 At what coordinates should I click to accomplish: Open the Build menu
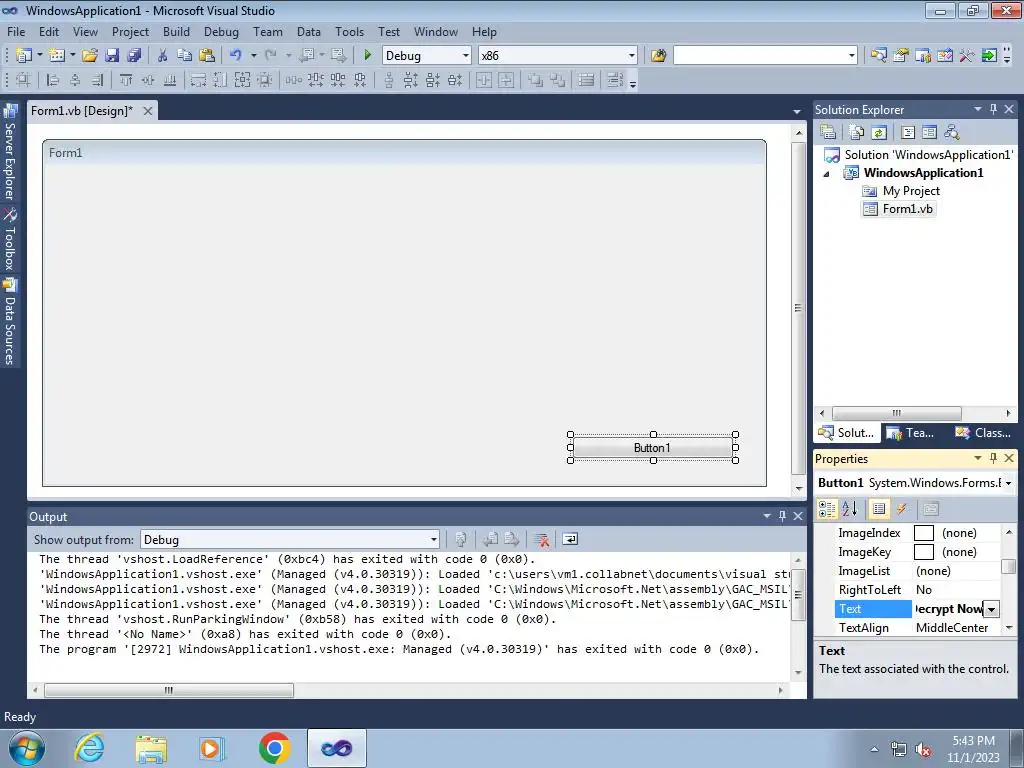point(176,31)
